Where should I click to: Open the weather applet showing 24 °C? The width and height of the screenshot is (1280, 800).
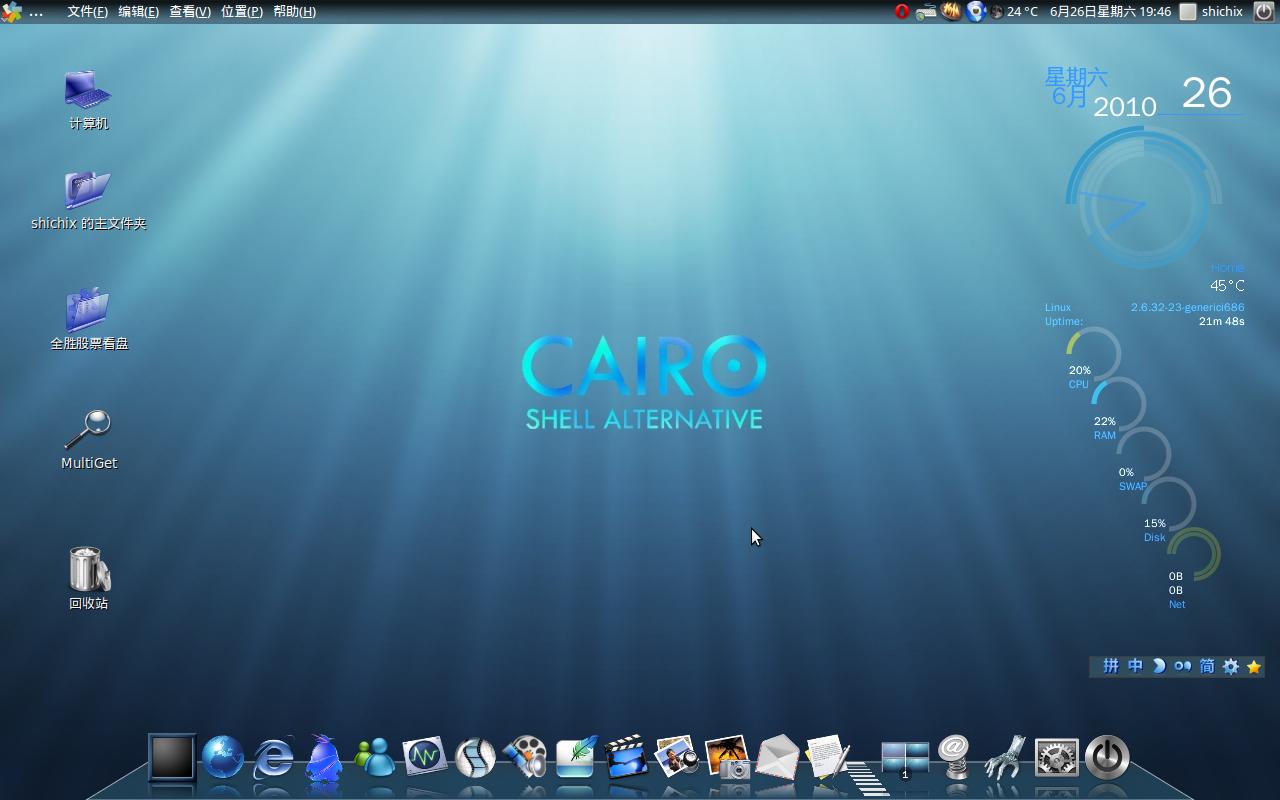(1014, 12)
